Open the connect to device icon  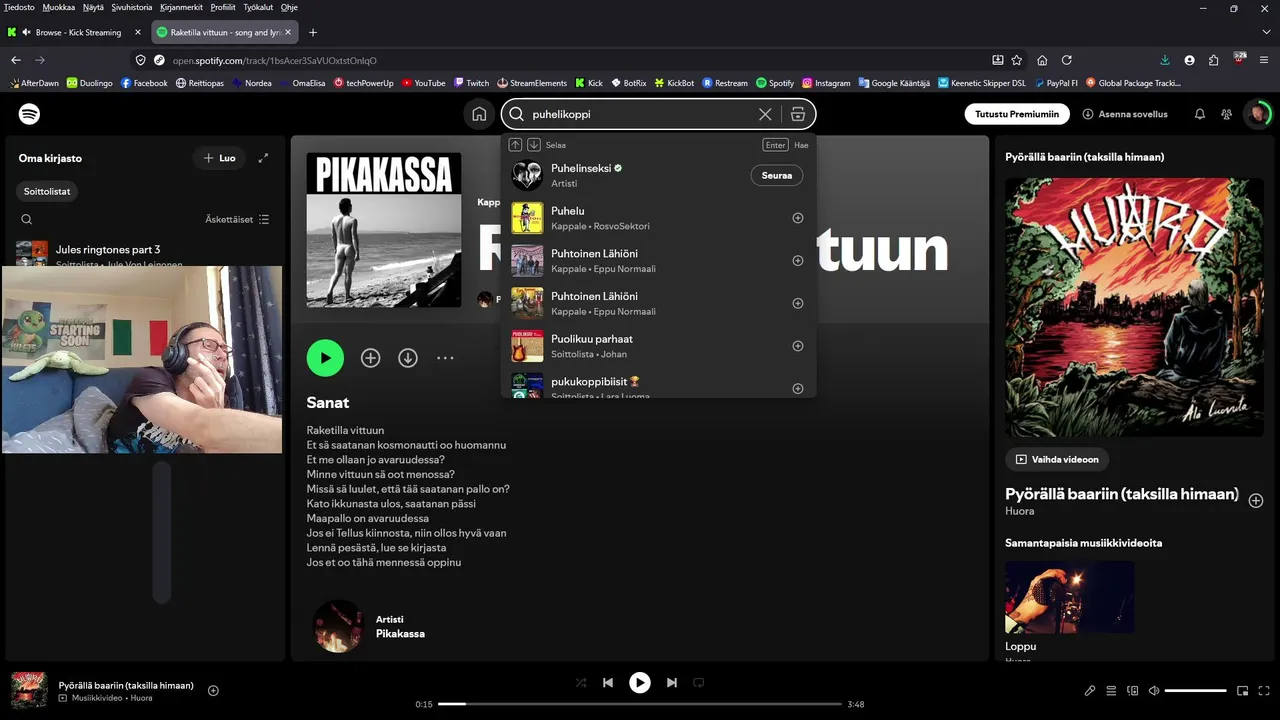point(1133,690)
